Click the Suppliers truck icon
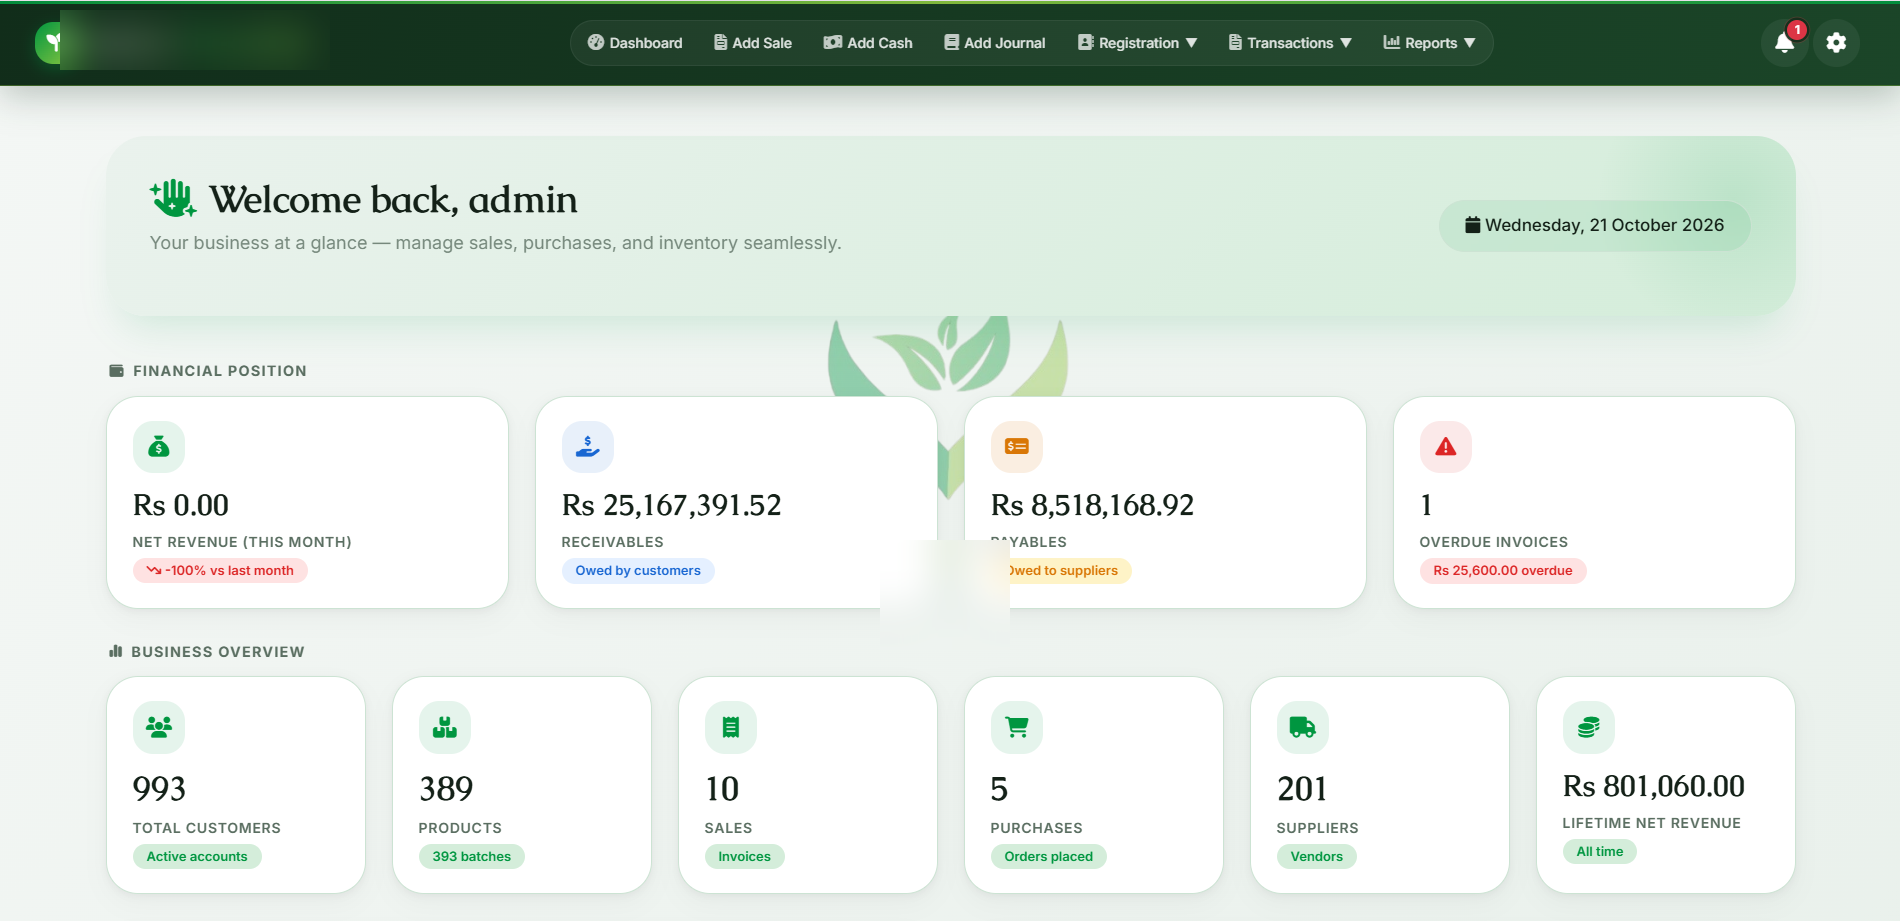The height and width of the screenshot is (921, 1900). 1303,727
